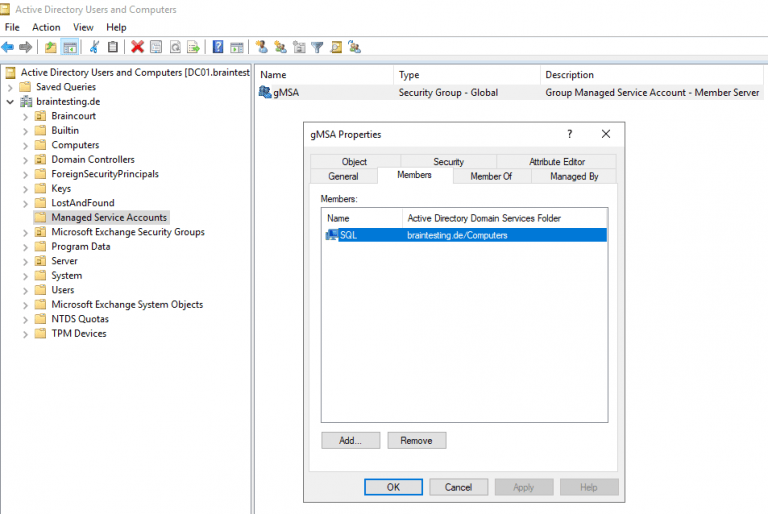
Task: Click the Add... button
Action: (x=350, y=441)
